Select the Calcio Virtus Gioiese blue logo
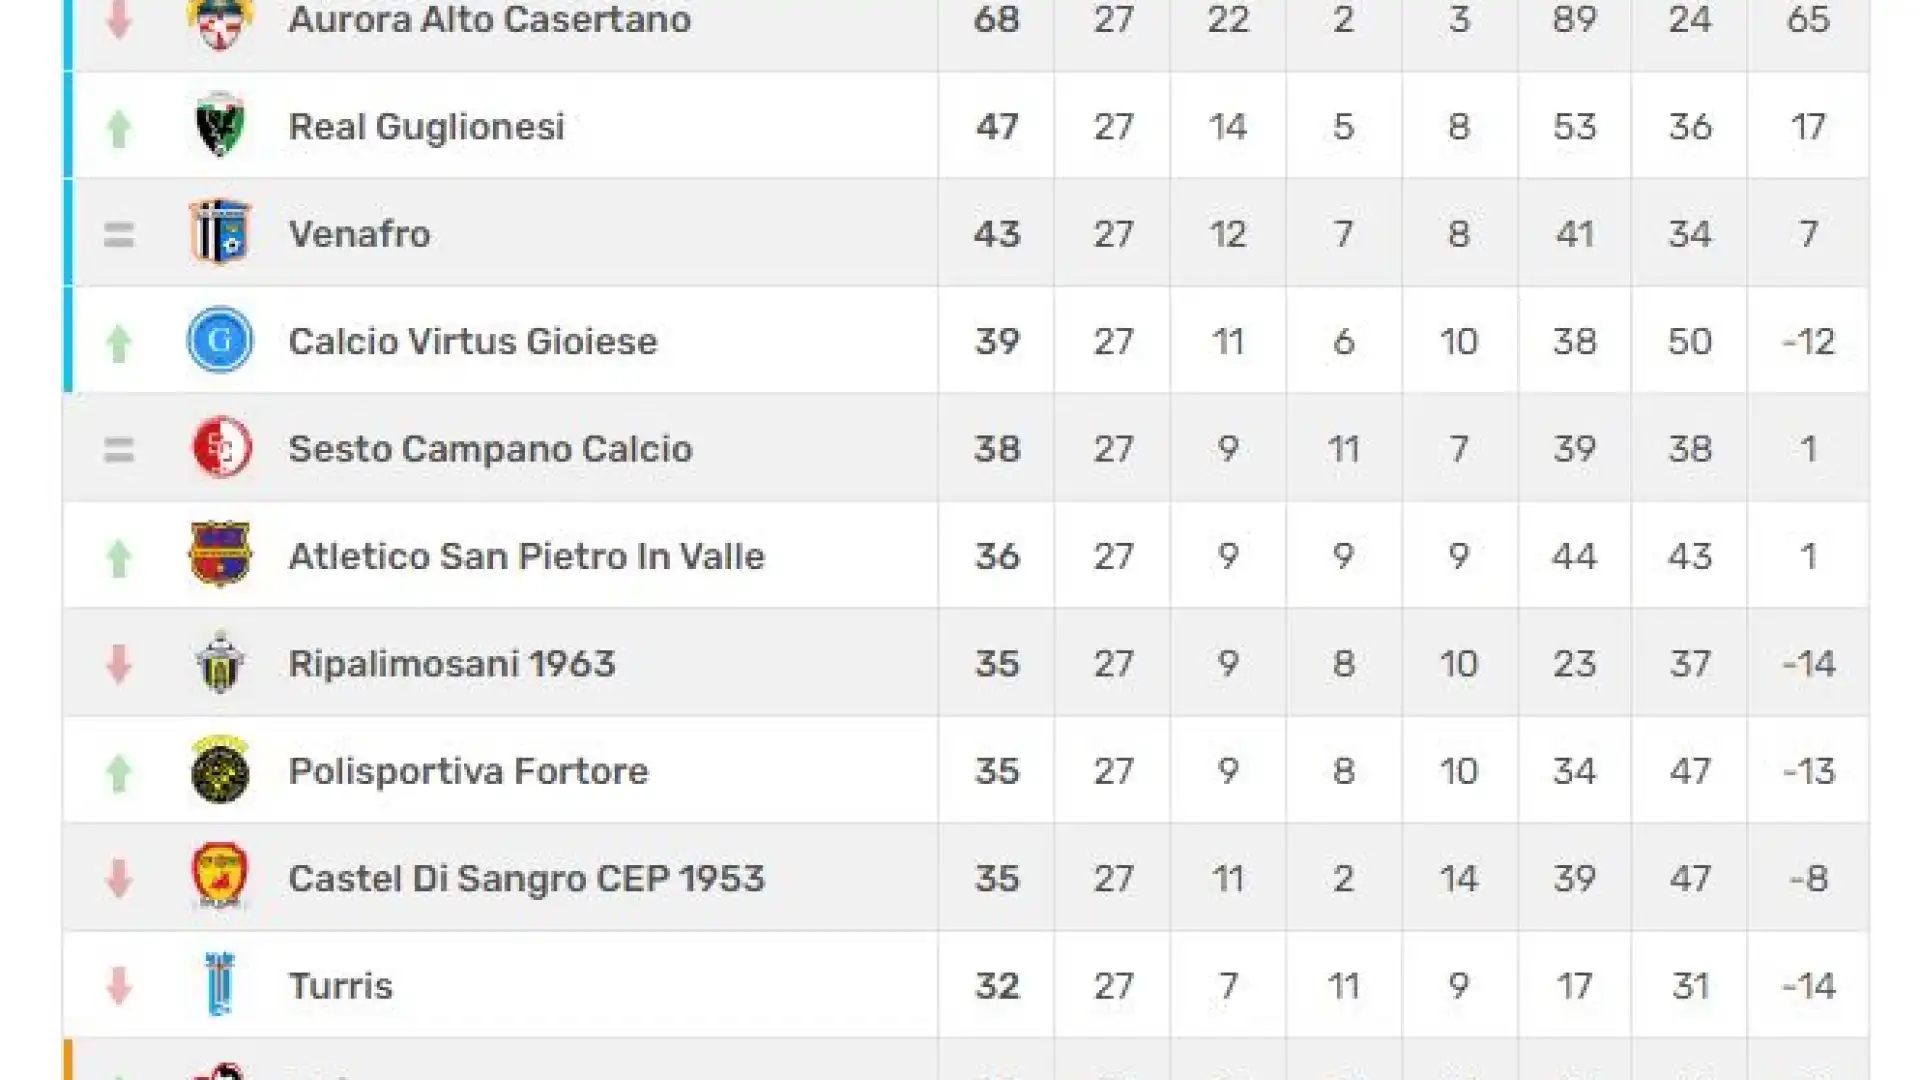 point(220,340)
